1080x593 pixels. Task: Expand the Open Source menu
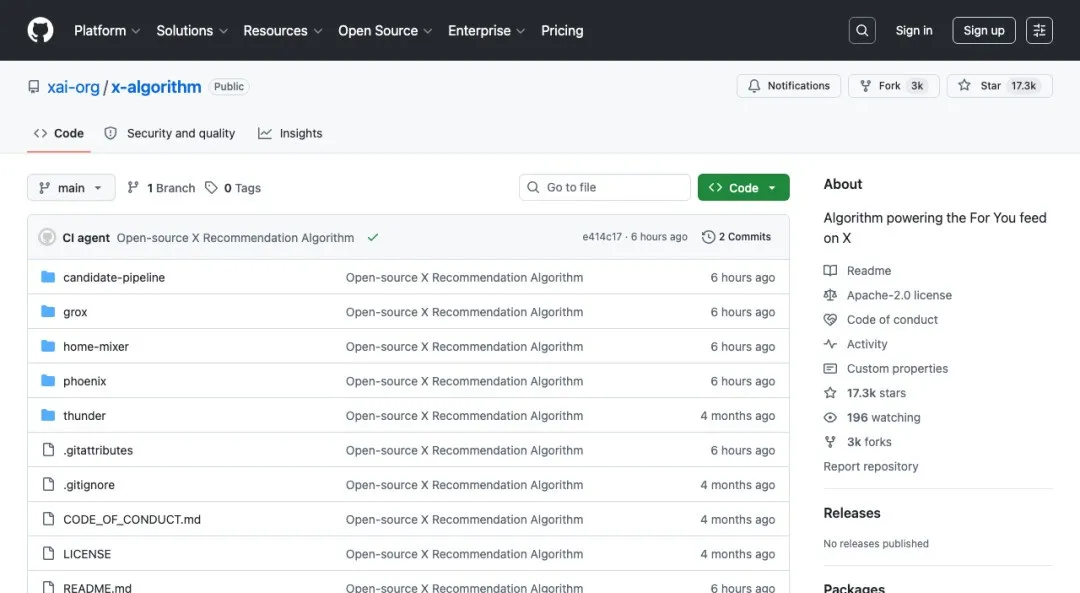(385, 30)
